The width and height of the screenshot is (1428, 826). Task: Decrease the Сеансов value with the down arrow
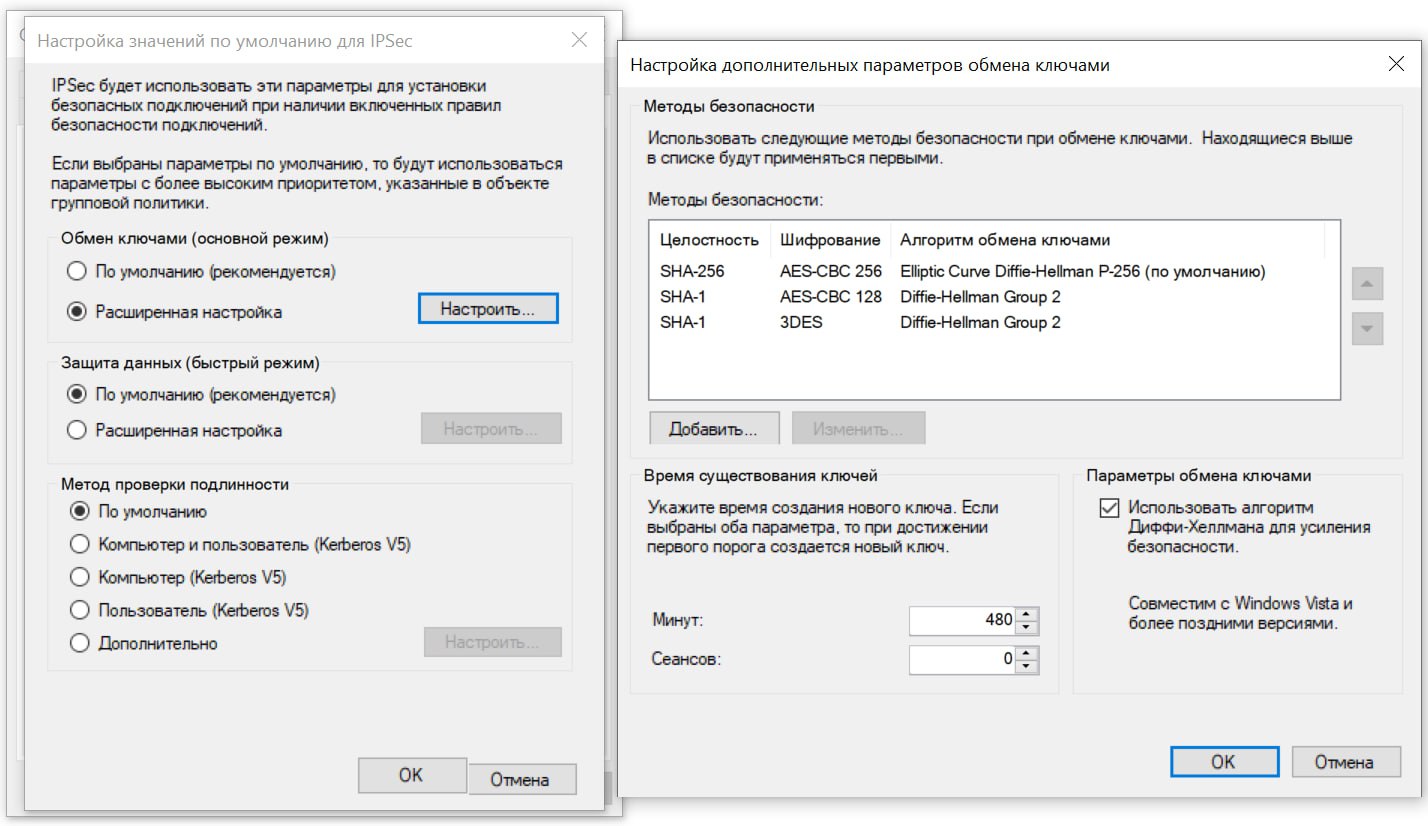pyautogui.click(x=1028, y=667)
